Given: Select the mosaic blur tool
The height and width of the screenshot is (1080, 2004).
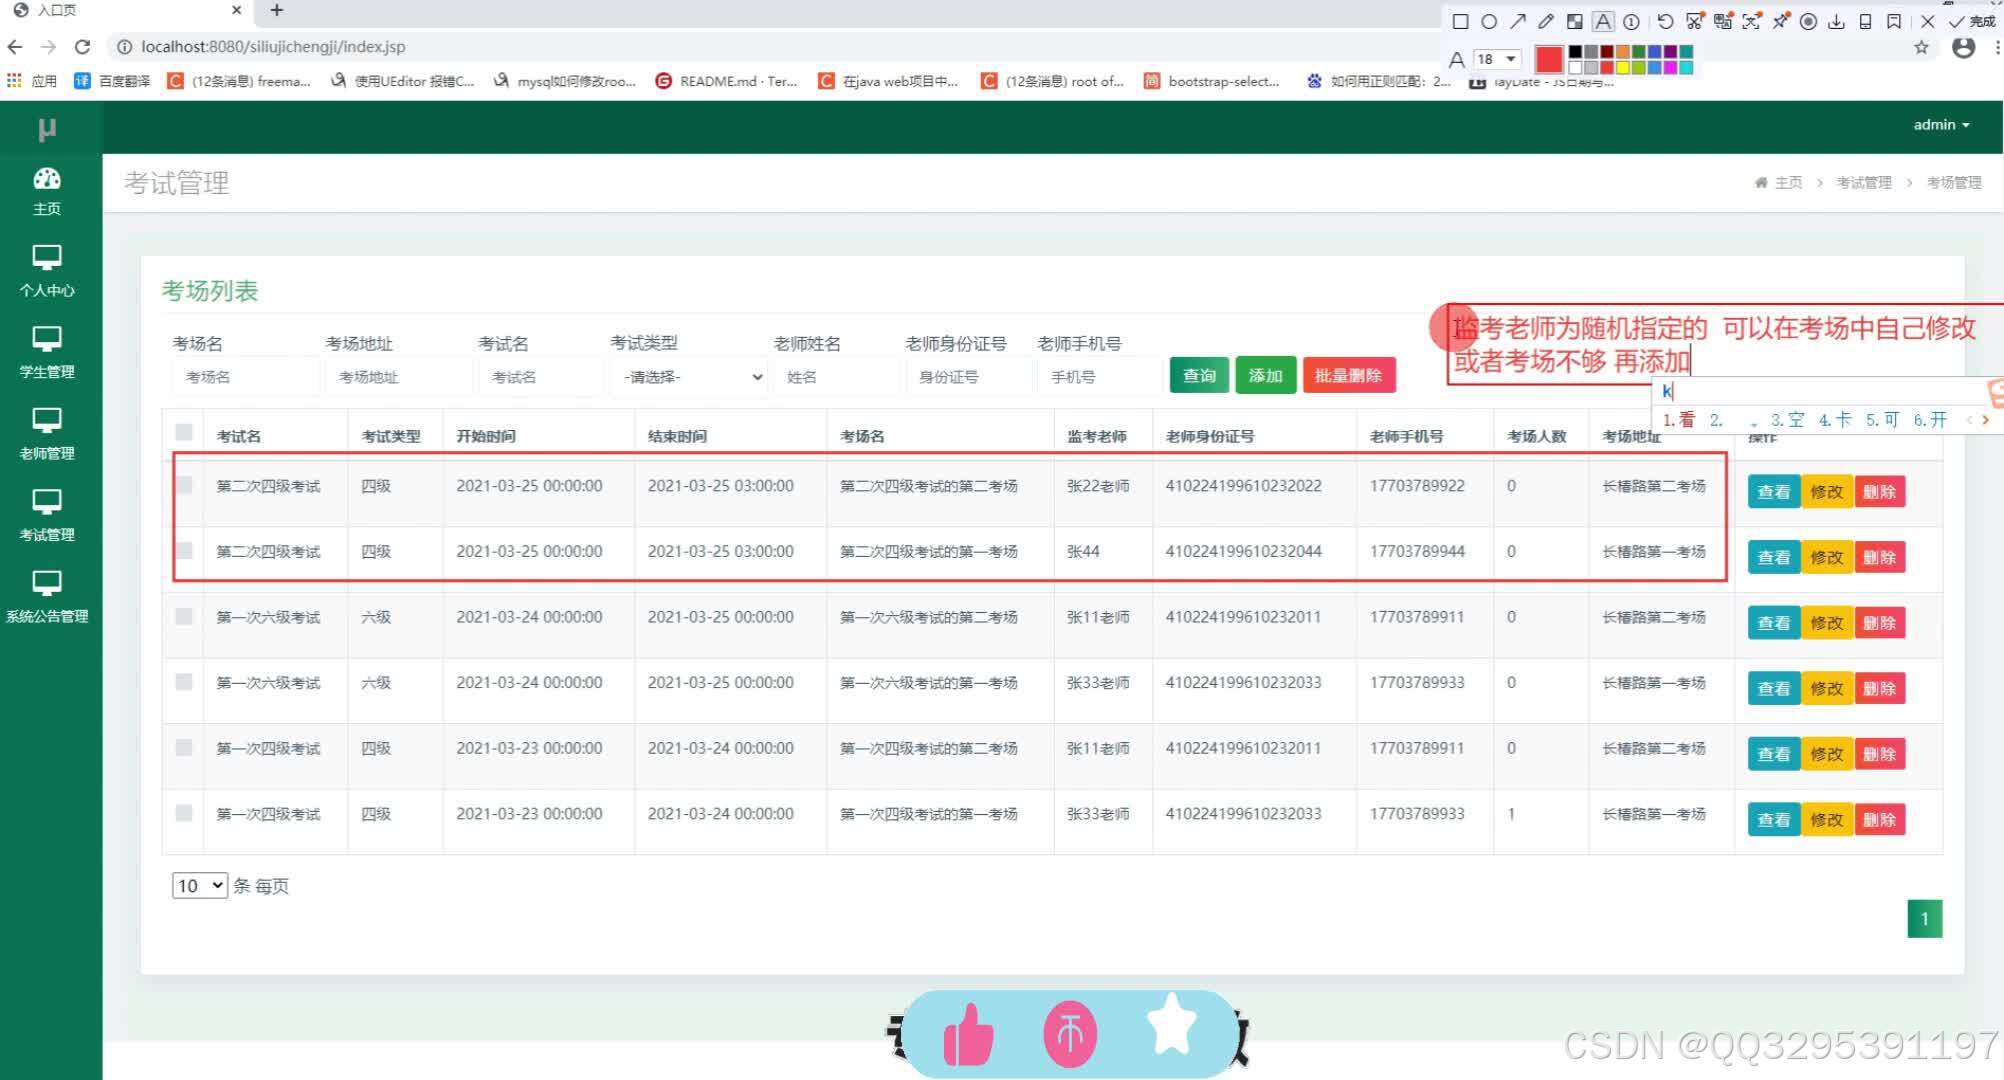Looking at the screenshot, I should point(1575,21).
